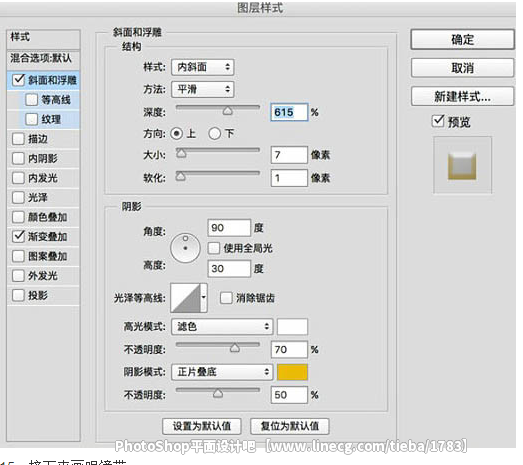Click the 确定 button
The image size is (523, 465).
pyautogui.click(x=462, y=39)
